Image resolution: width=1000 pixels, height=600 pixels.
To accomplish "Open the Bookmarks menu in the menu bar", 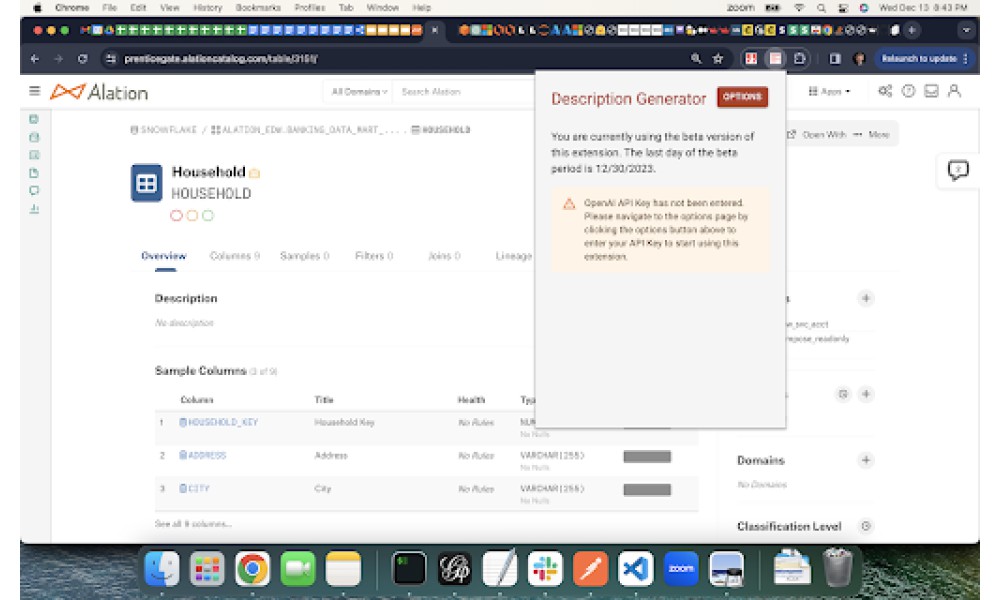I will pyautogui.click(x=258, y=8).
